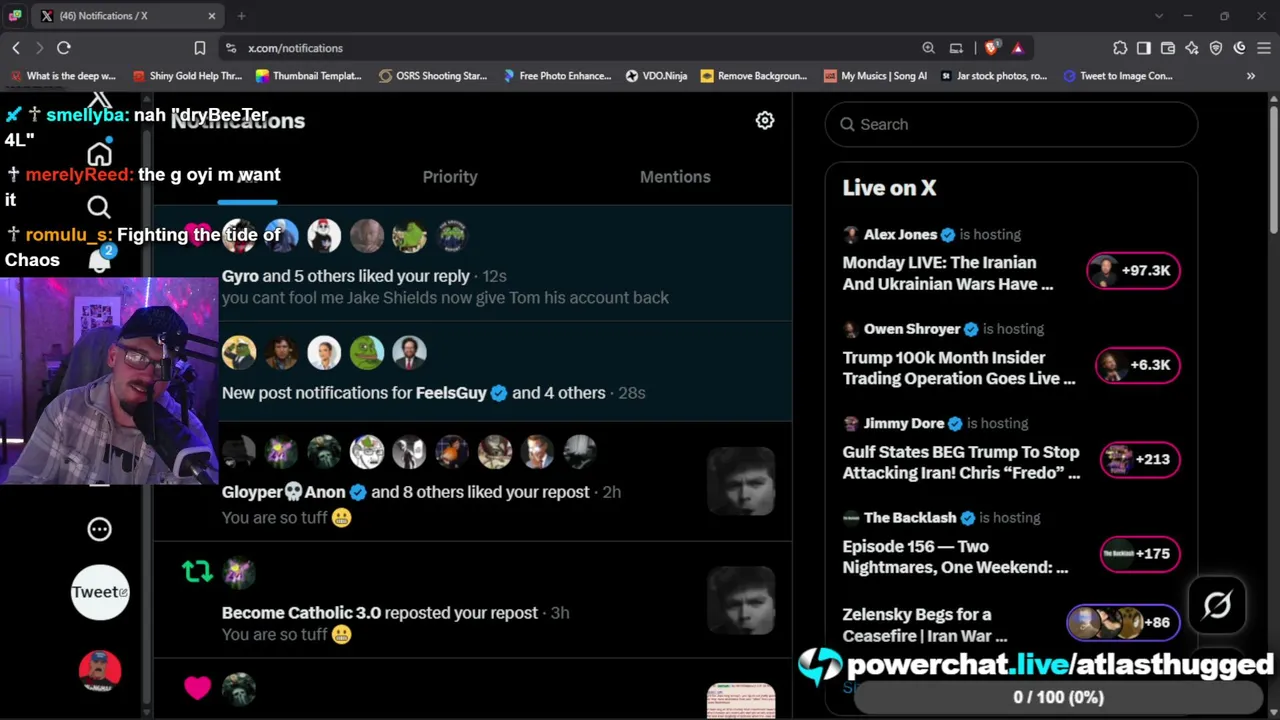Image resolution: width=1280 pixels, height=720 pixels.
Task: Open 'OSRS Shooting Star...' bookmark
Action: point(433,76)
